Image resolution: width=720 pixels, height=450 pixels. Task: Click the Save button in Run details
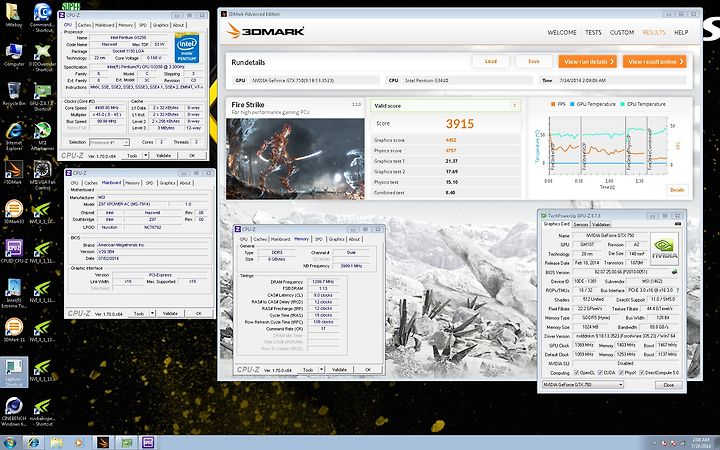[x=534, y=62]
